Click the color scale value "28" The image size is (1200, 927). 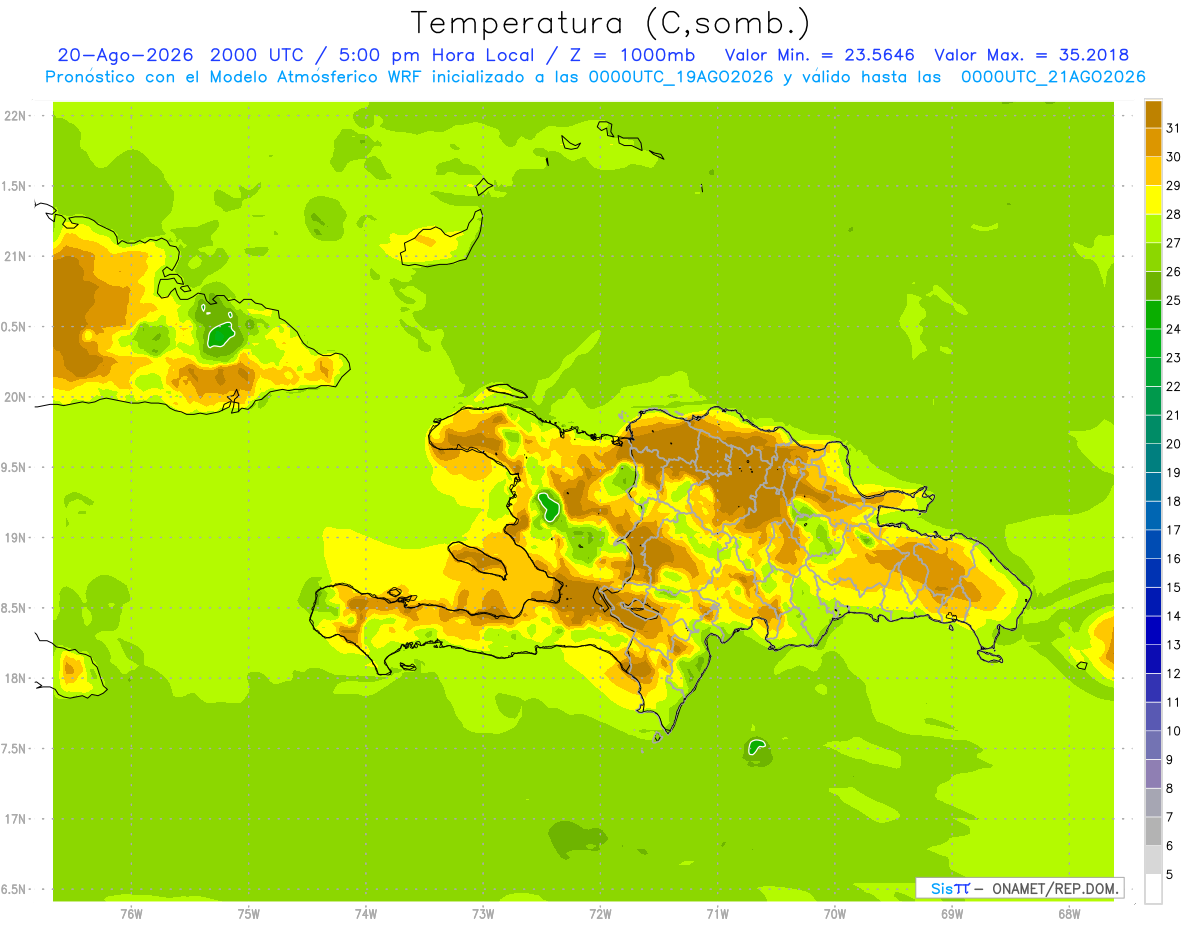point(1173,214)
